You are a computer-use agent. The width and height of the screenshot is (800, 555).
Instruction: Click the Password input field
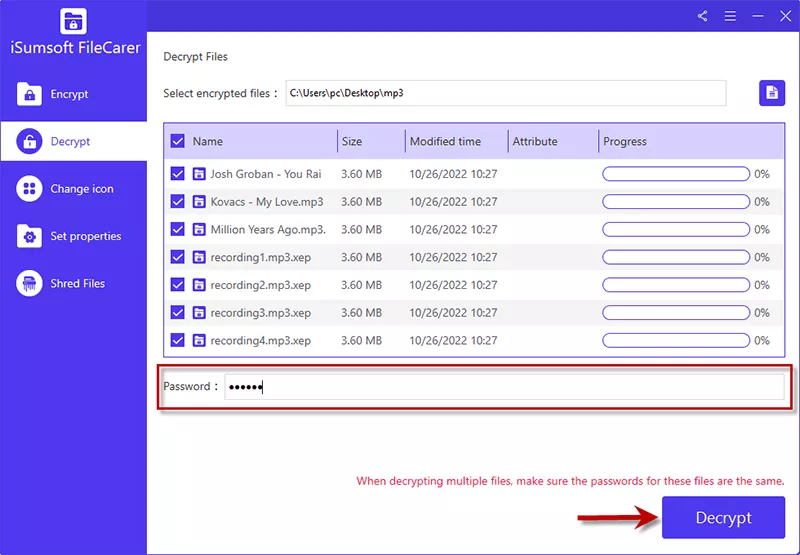(x=503, y=387)
